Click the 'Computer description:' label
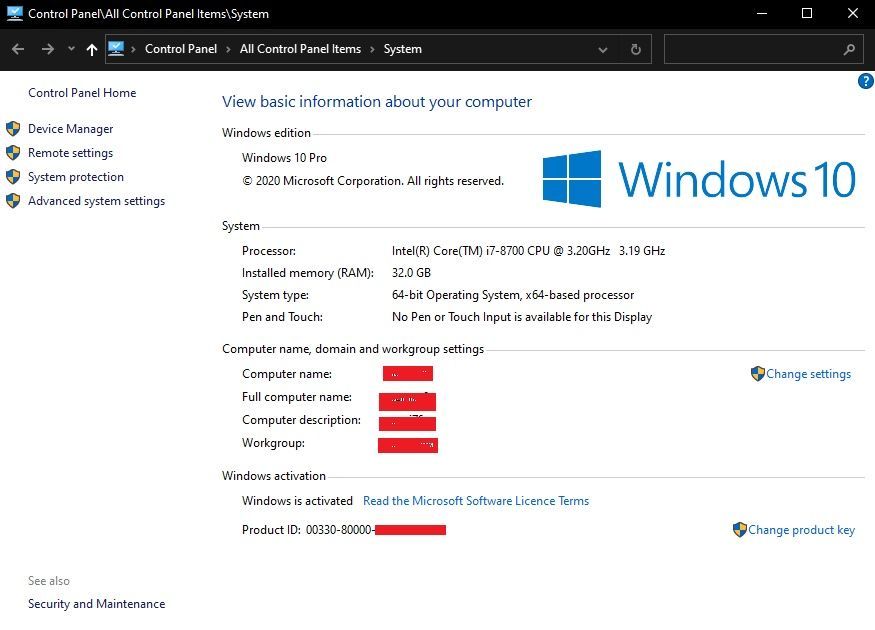 point(301,420)
